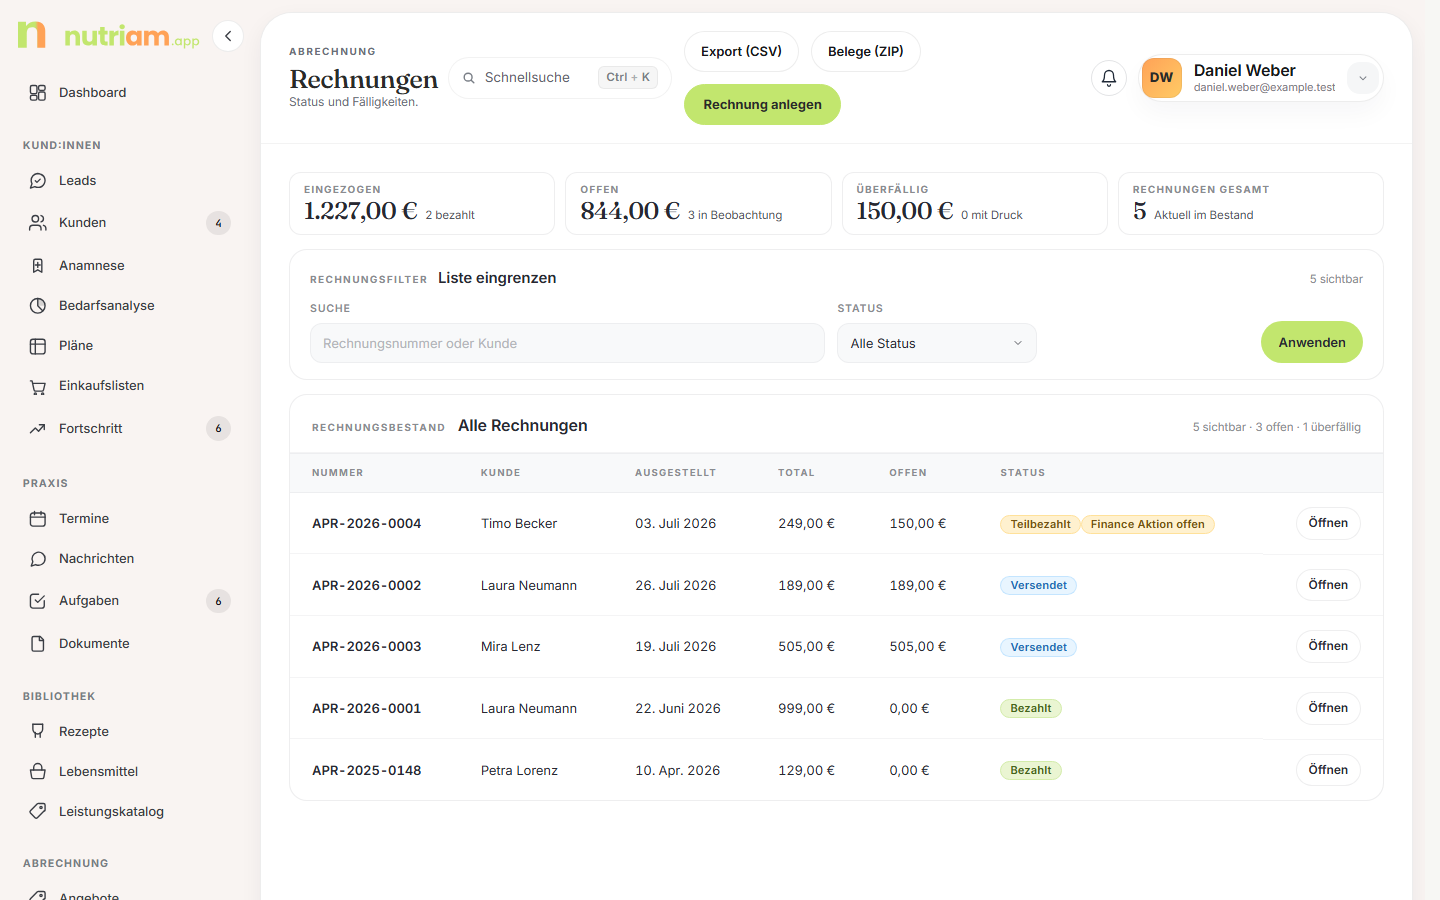Click the Leistungskatalog tag icon
This screenshot has height=900, width=1440.
pos(38,812)
